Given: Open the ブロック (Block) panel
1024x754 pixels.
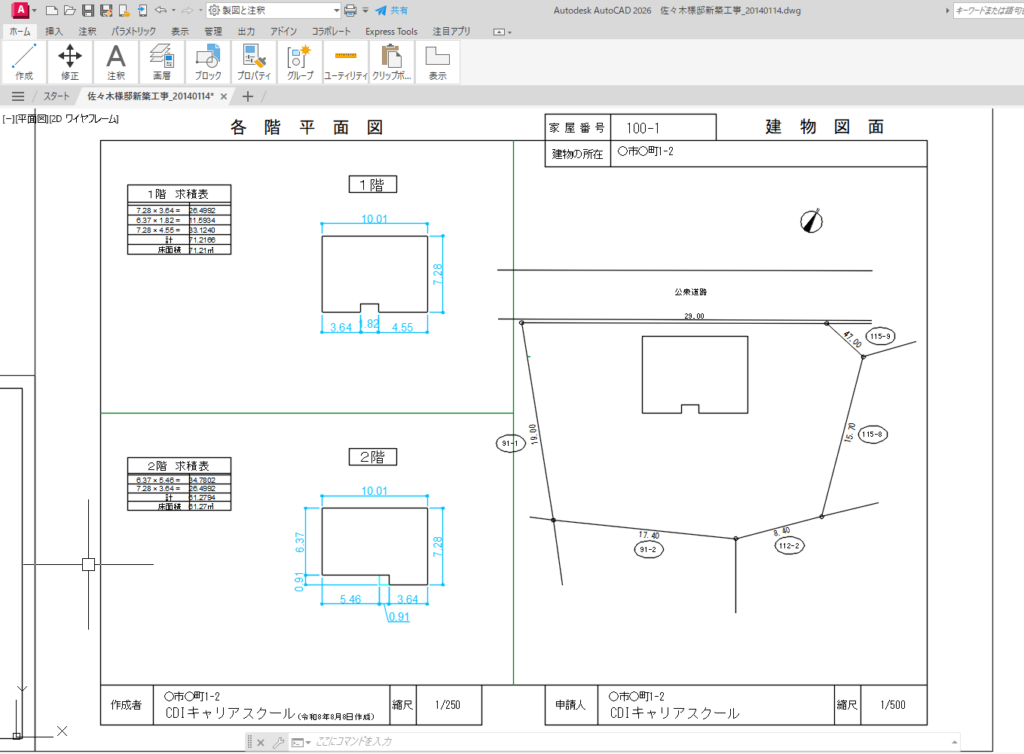Looking at the screenshot, I should pos(208,62).
